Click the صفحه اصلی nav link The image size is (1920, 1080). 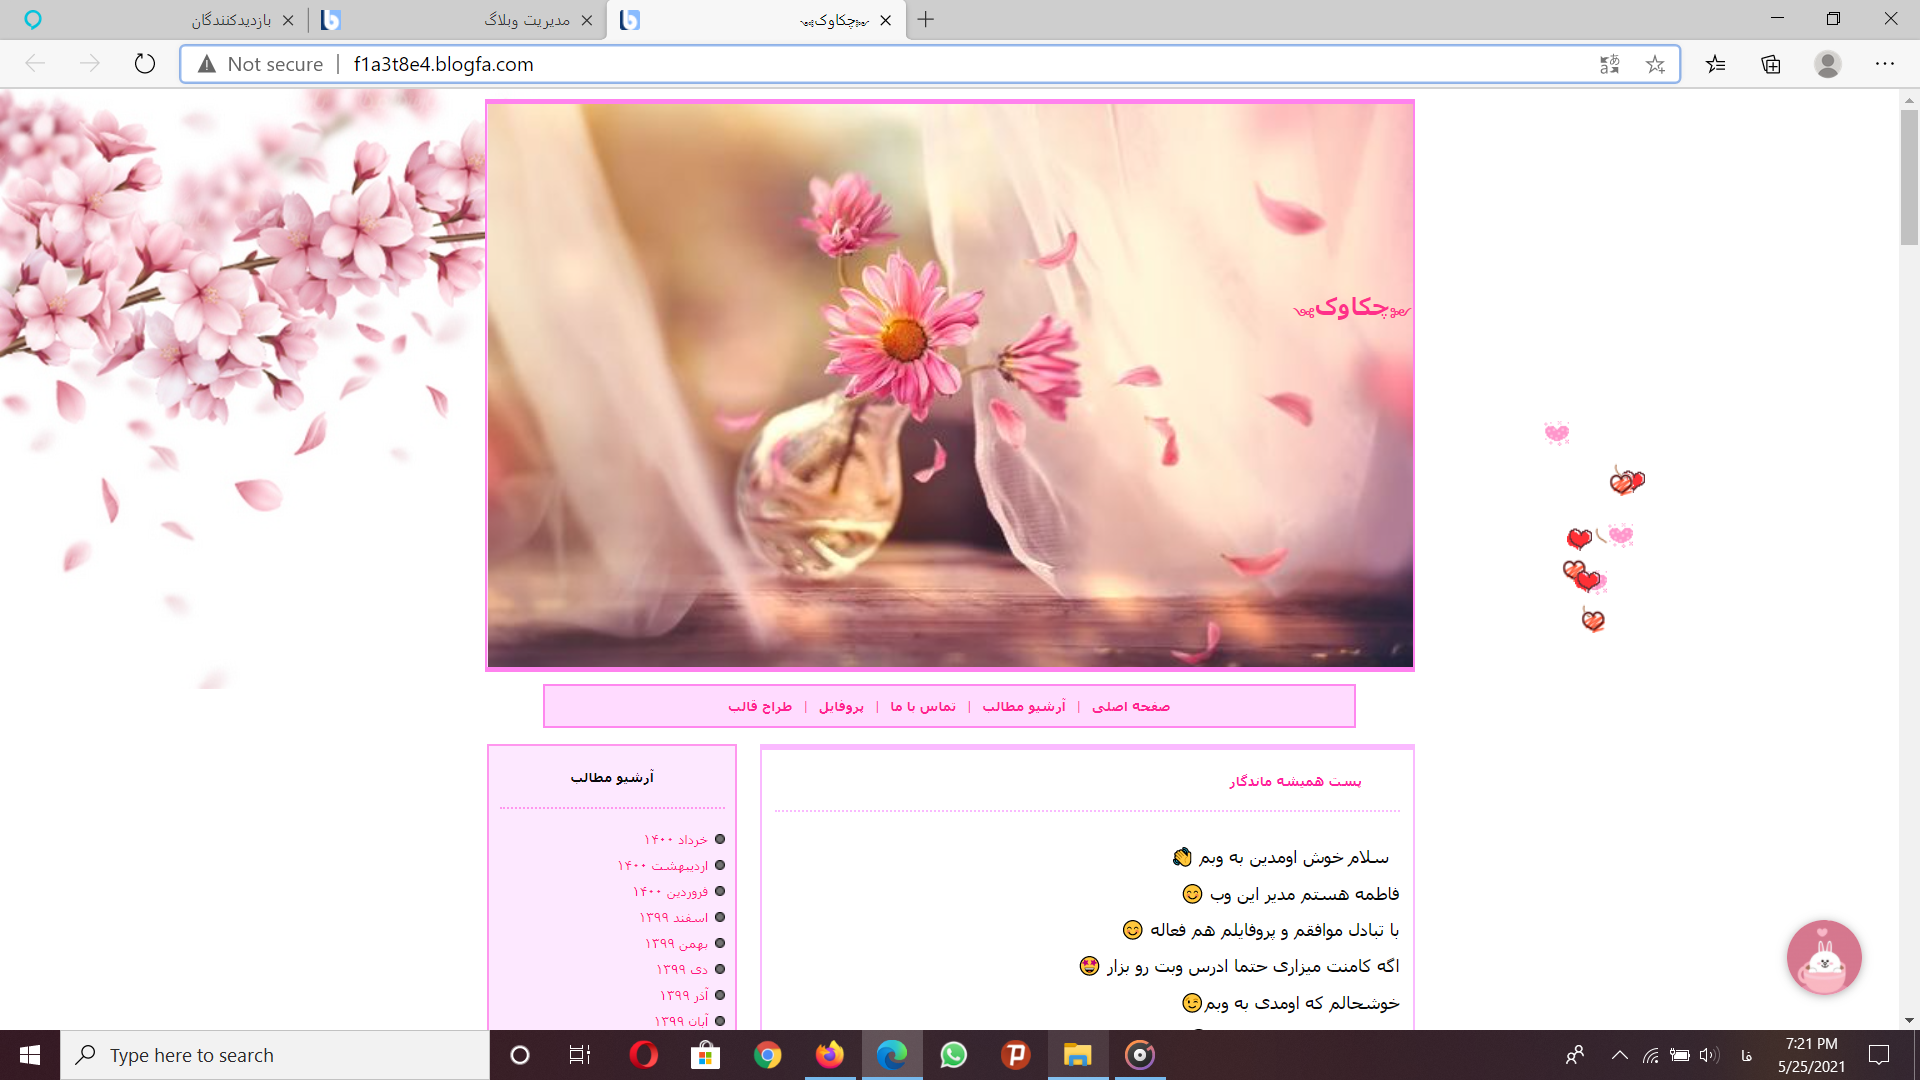(x=1130, y=706)
